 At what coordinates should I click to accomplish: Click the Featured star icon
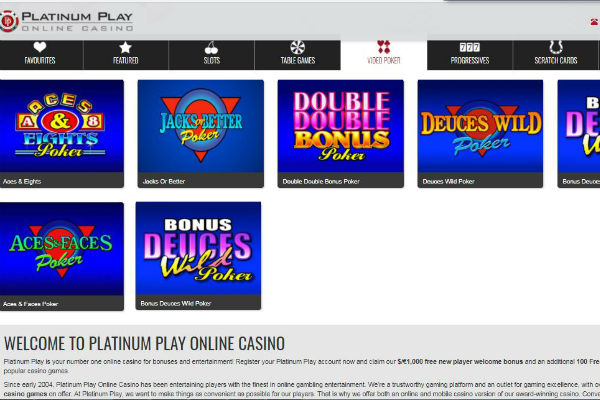126,47
